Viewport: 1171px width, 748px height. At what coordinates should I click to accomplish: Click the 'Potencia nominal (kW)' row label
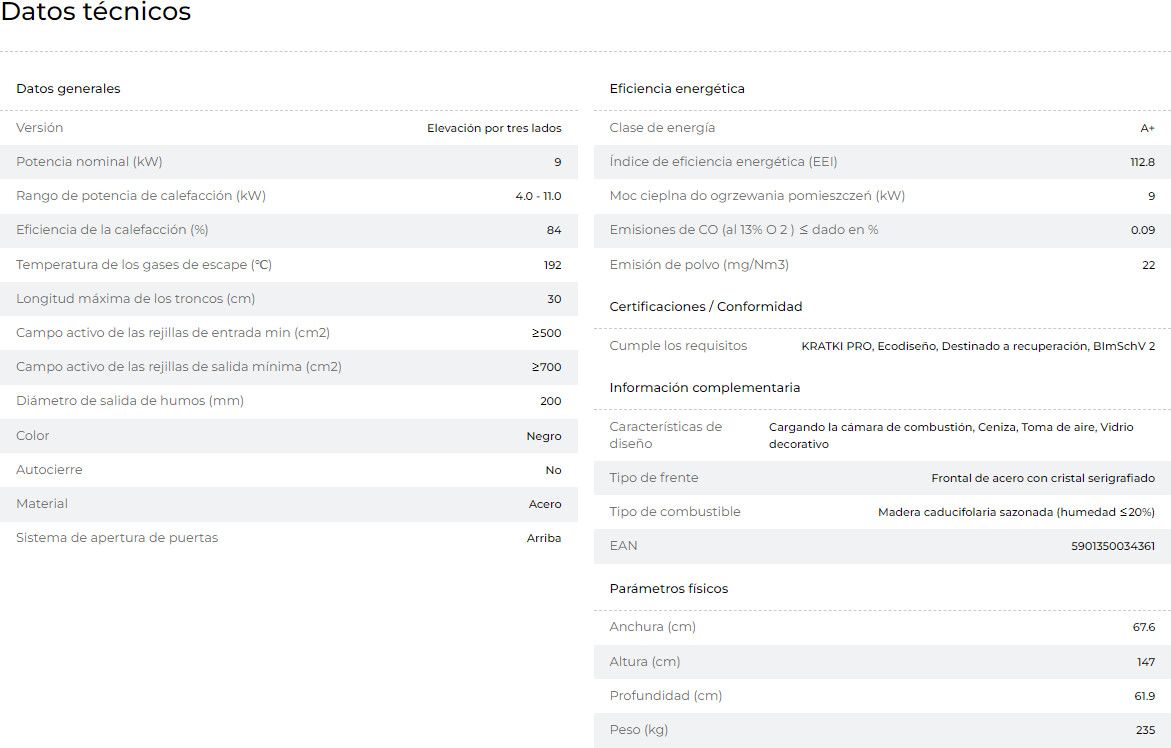(89, 162)
